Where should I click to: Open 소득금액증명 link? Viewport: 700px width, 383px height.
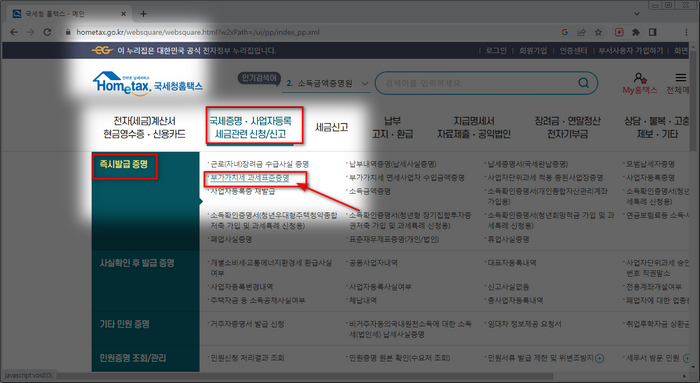[x=370, y=192]
